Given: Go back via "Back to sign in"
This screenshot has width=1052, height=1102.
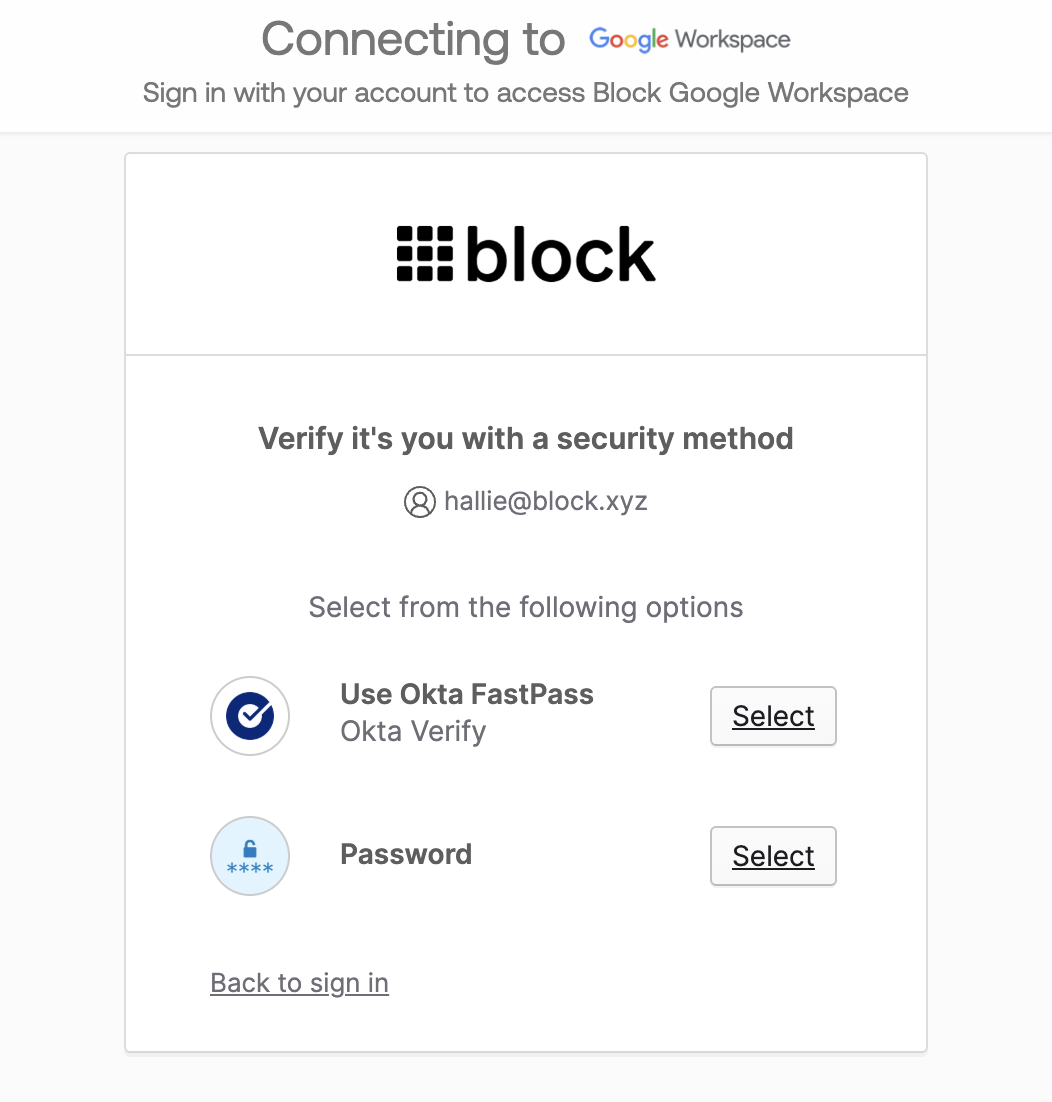Looking at the screenshot, I should coord(299,983).
